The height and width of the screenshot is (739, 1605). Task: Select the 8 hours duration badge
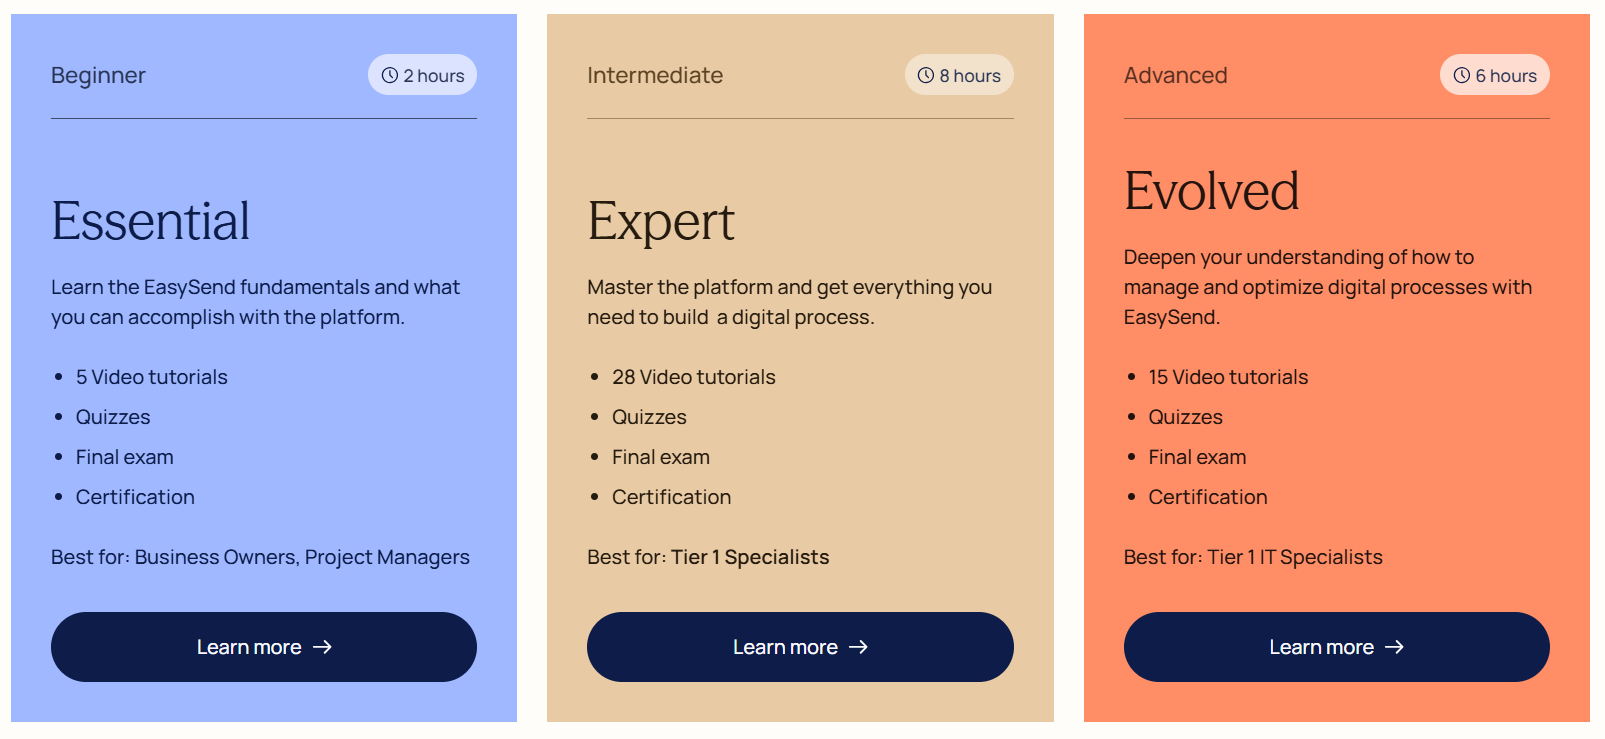tap(959, 75)
